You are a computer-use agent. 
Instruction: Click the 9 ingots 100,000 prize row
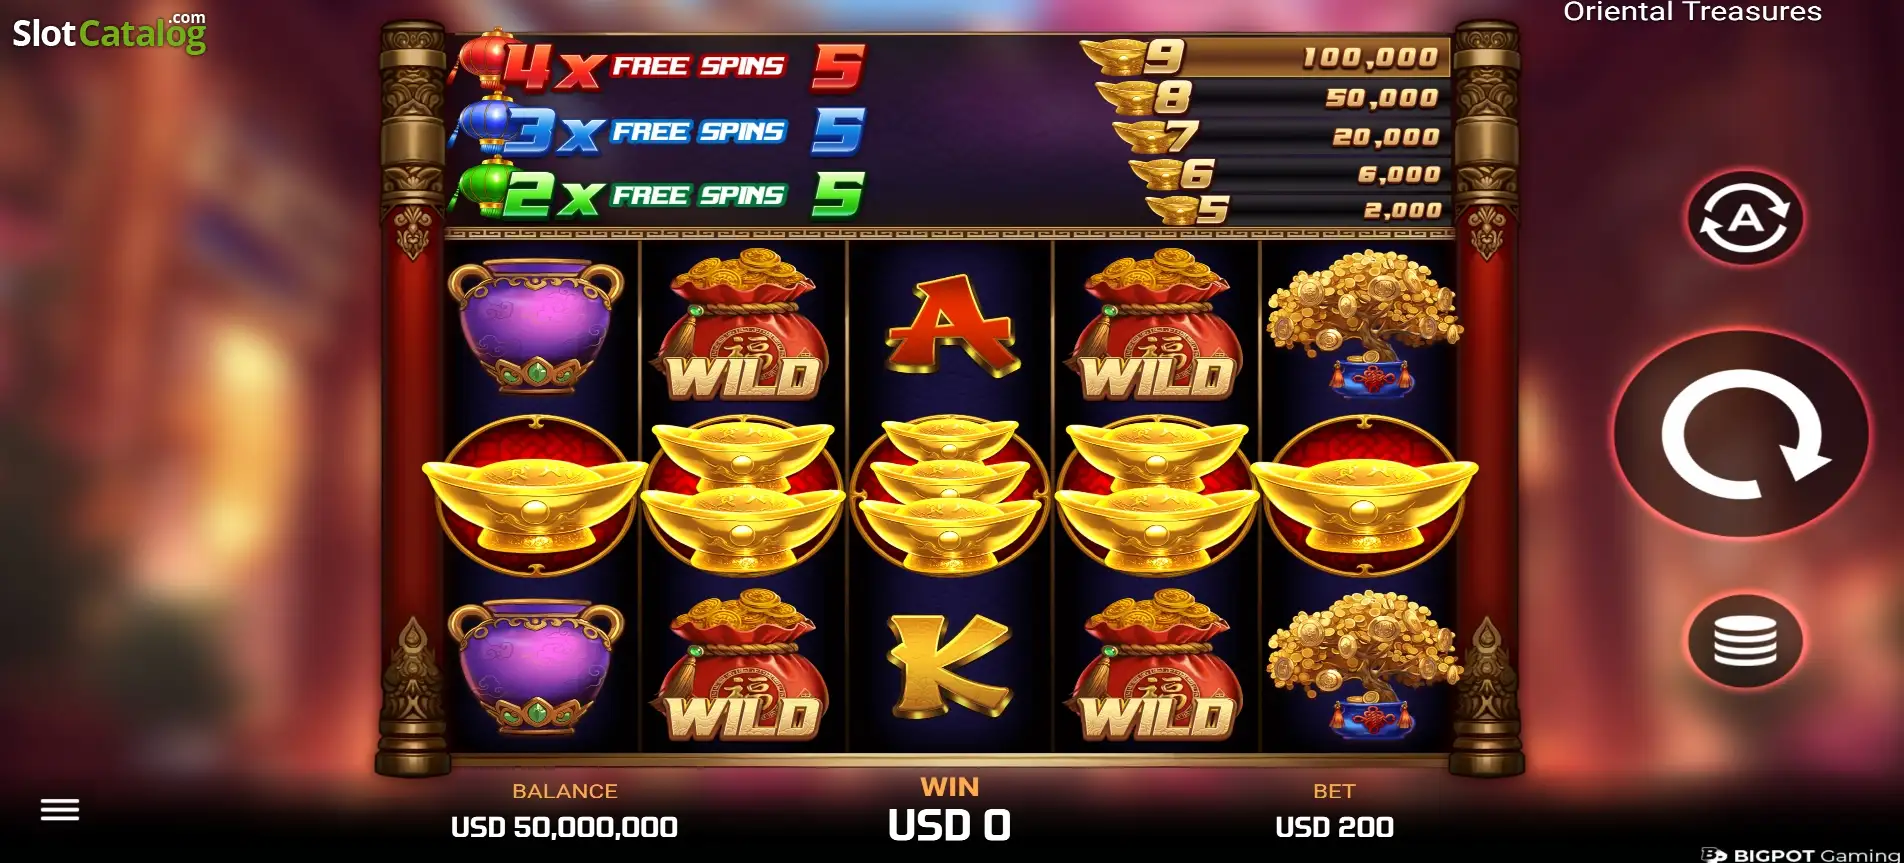[x=1263, y=57]
